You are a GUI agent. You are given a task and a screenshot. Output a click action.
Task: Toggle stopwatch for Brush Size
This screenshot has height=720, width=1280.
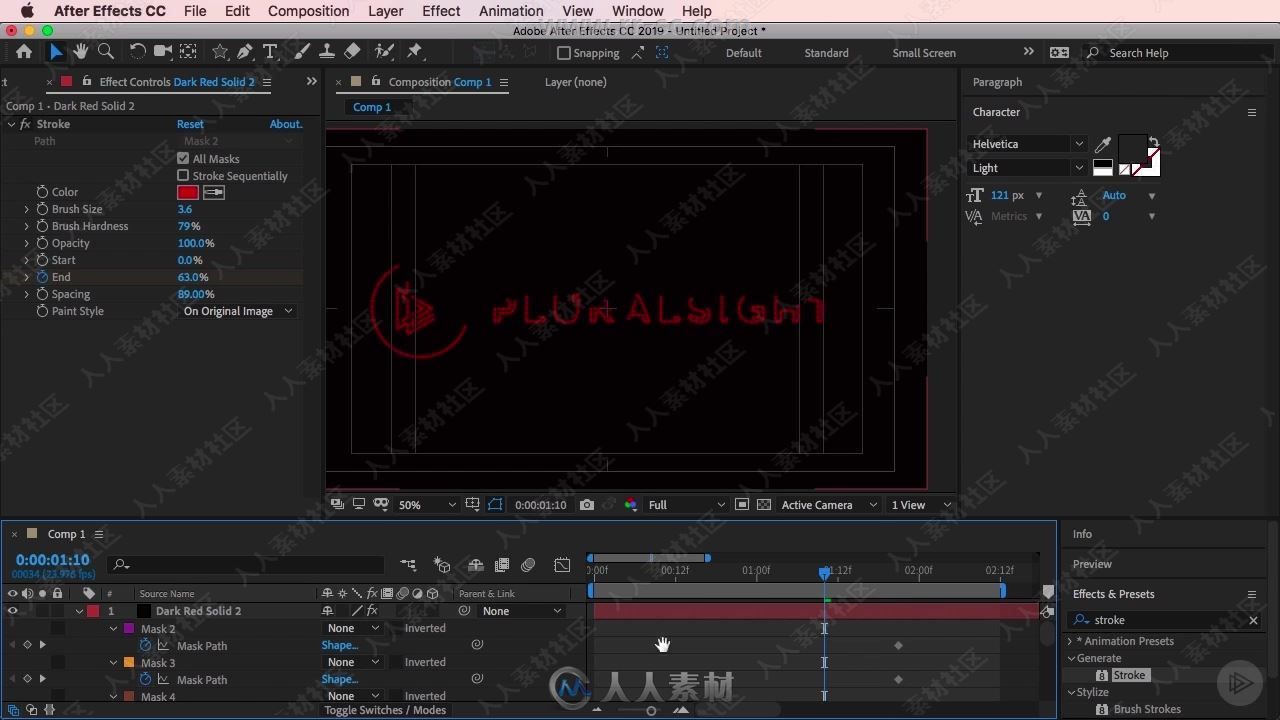42,209
